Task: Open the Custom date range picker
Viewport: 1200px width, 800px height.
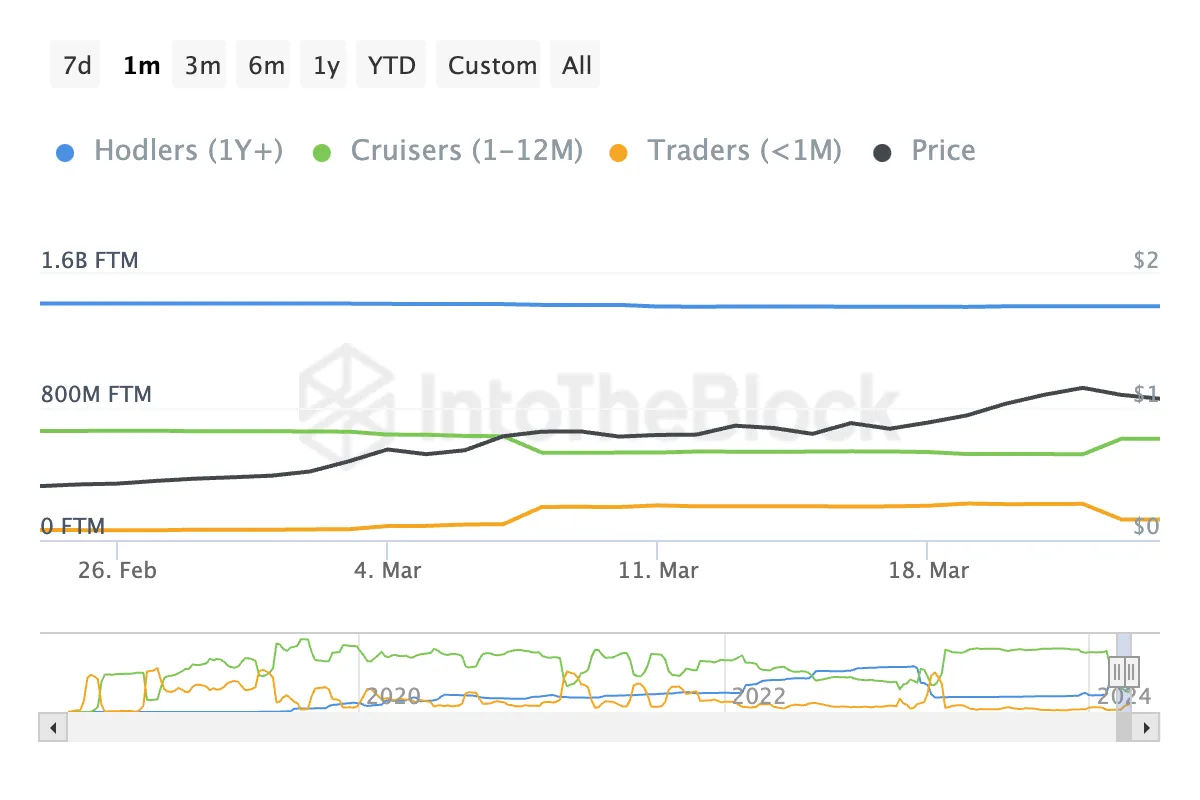Action: coord(492,66)
